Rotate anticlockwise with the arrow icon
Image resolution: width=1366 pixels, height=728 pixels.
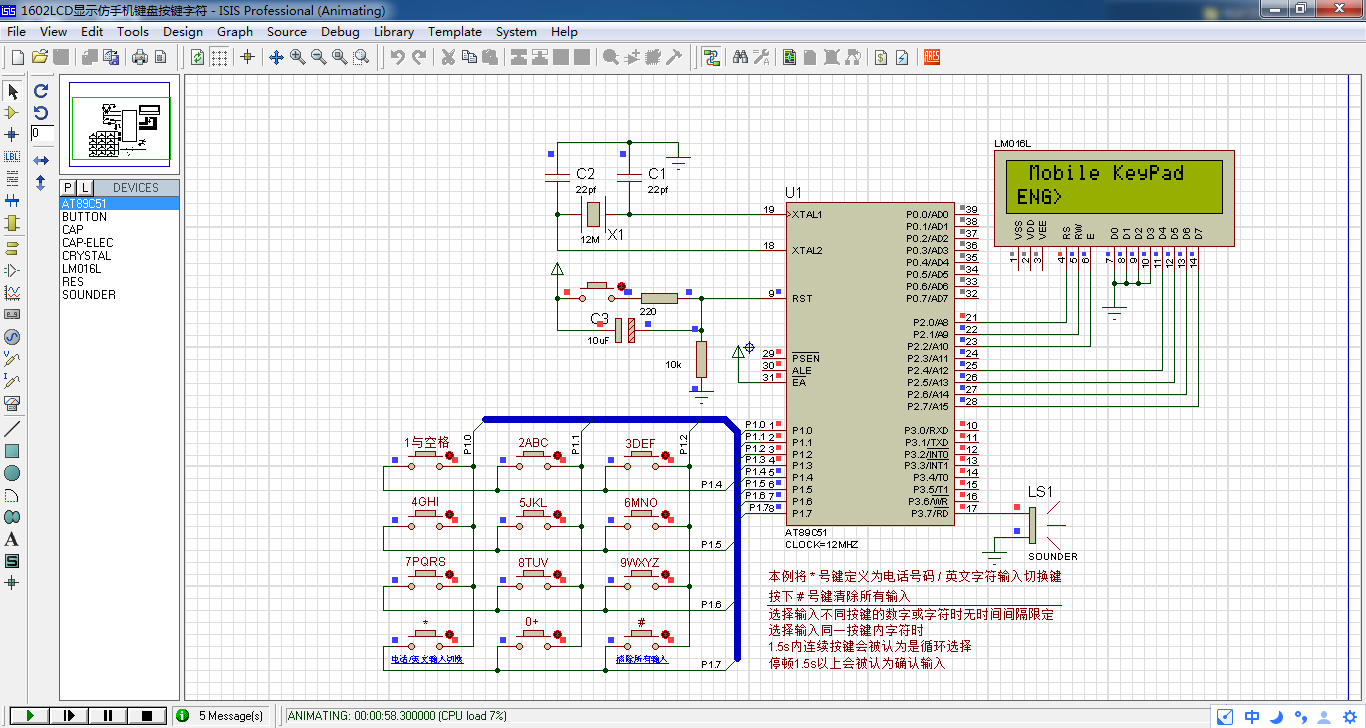[x=41, y=112]
